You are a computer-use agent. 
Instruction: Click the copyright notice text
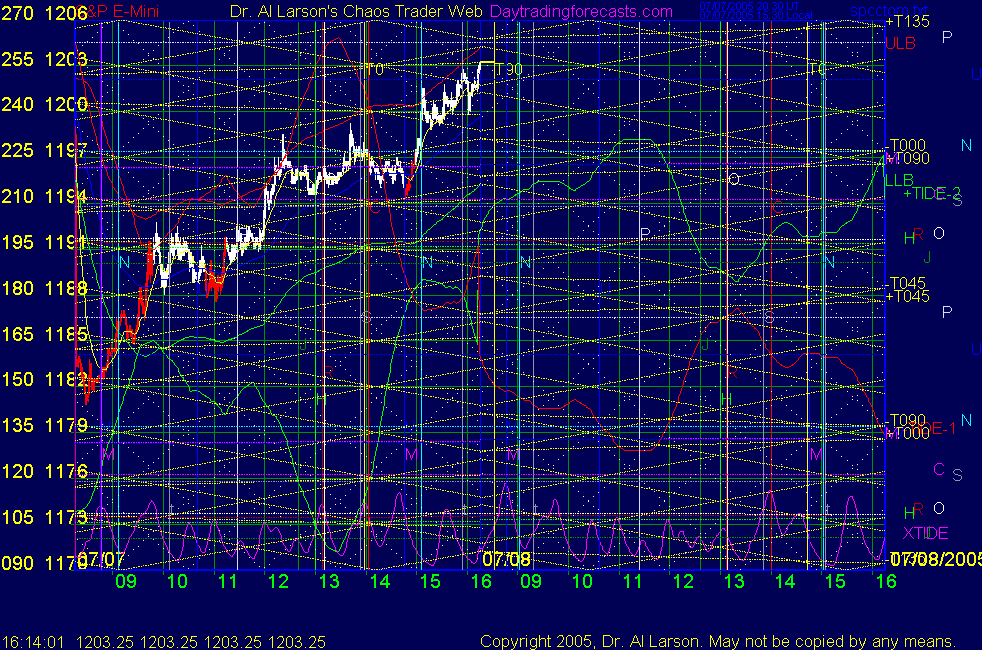coord(718,642)
